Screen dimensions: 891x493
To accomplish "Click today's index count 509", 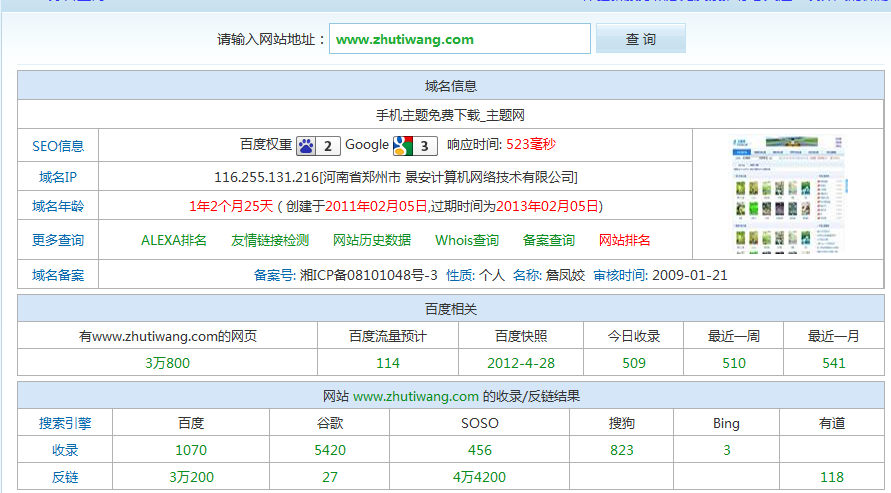I will tap(634, 363).
